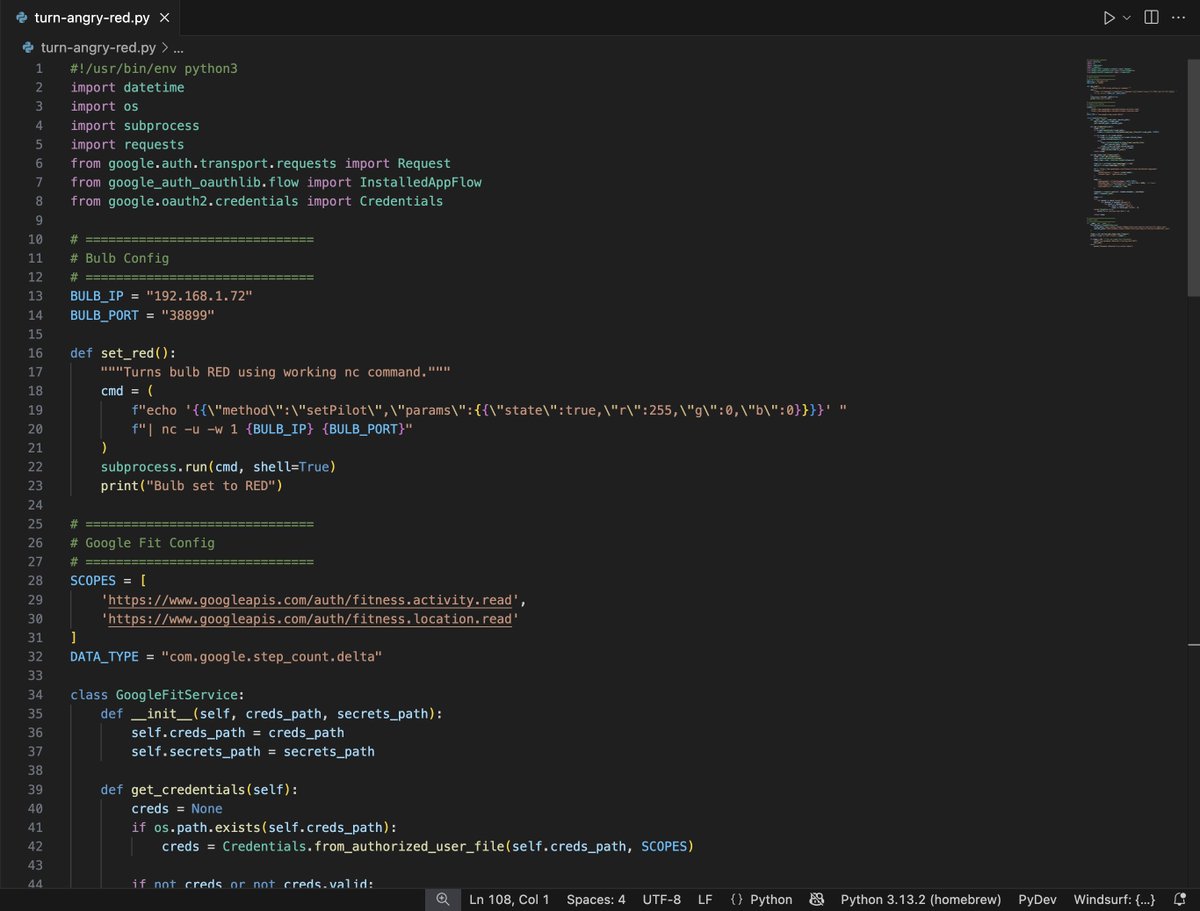Screen dimensions: 1200x911
Task: Click the '# Bulb Config' comment
Action: pyautogui.click(x=119, y=258)
